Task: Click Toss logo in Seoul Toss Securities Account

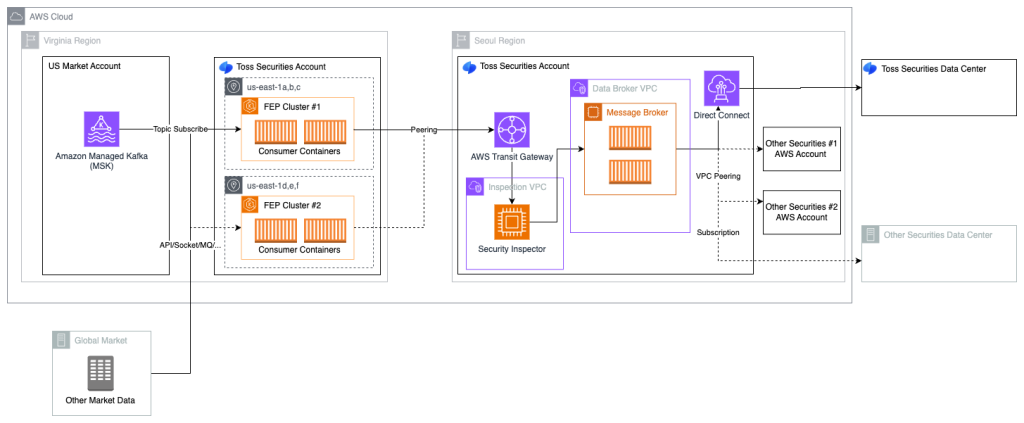Action: pyautogui.click(x=469, y=66)
